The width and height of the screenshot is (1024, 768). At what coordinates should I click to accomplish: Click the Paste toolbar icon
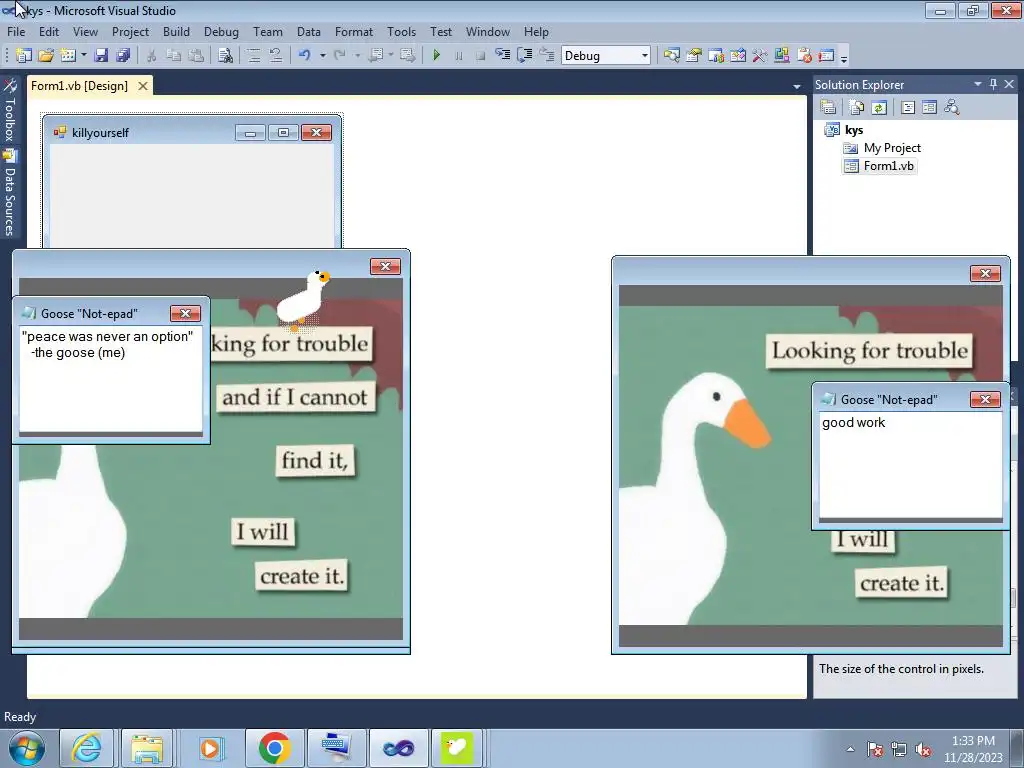(196, 56)
